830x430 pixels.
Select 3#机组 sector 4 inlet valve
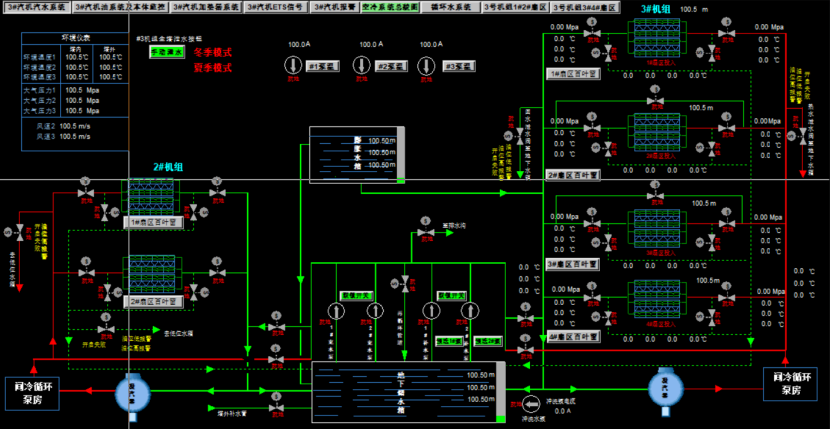(x=592, y=298)
